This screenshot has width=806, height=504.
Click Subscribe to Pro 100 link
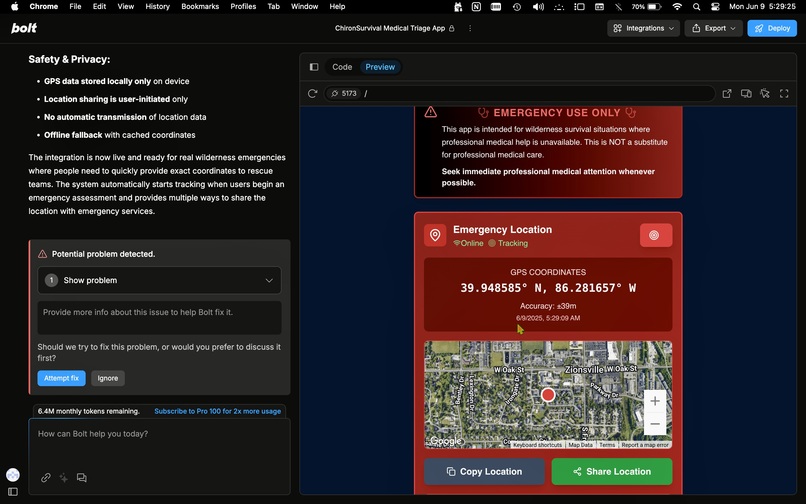tap(217, 411)
